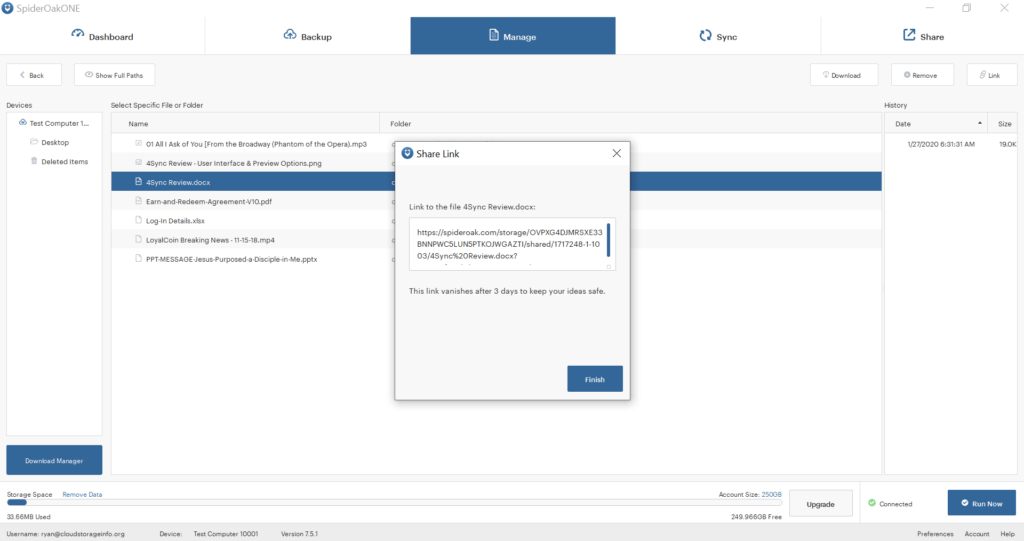Click the Desktop folder icon
This screenshot has width=1024, height=541.
[x=34, y=141]
